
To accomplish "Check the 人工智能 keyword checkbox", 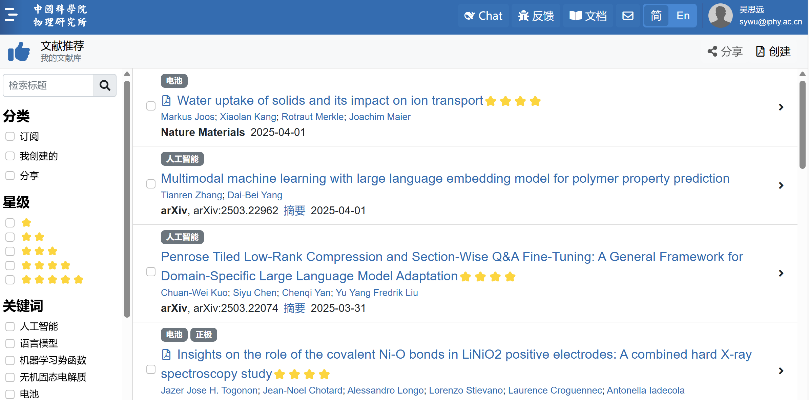I will 9,326.
